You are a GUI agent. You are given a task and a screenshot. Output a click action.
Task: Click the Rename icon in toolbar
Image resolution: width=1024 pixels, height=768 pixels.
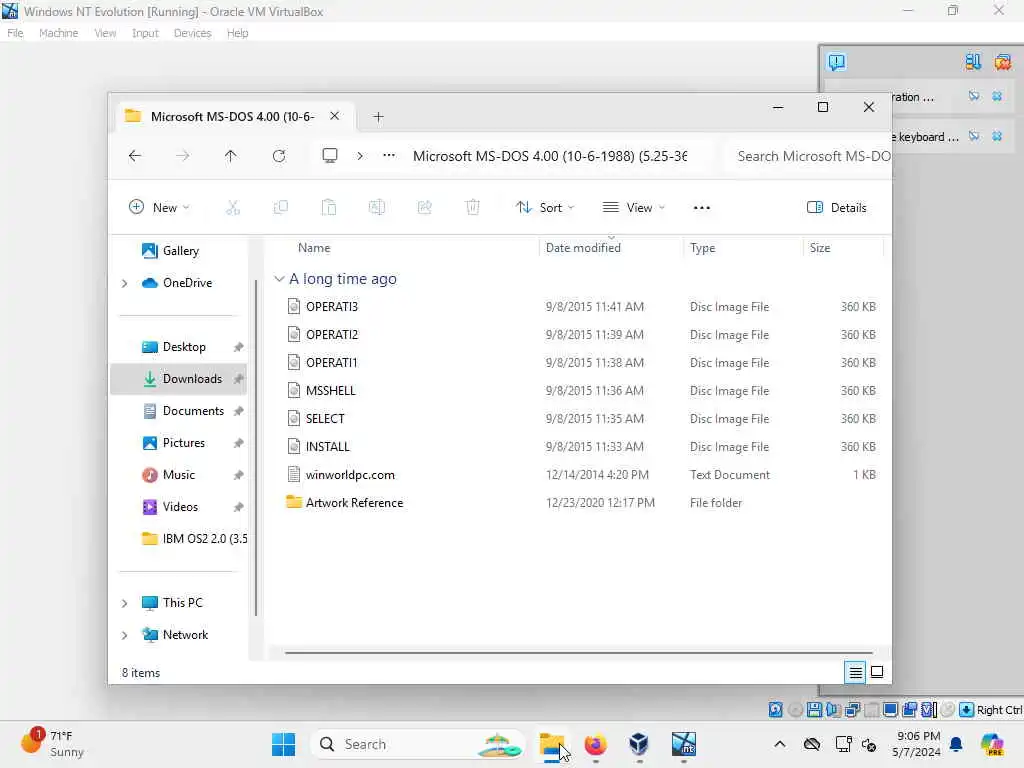tap(377, 208)
